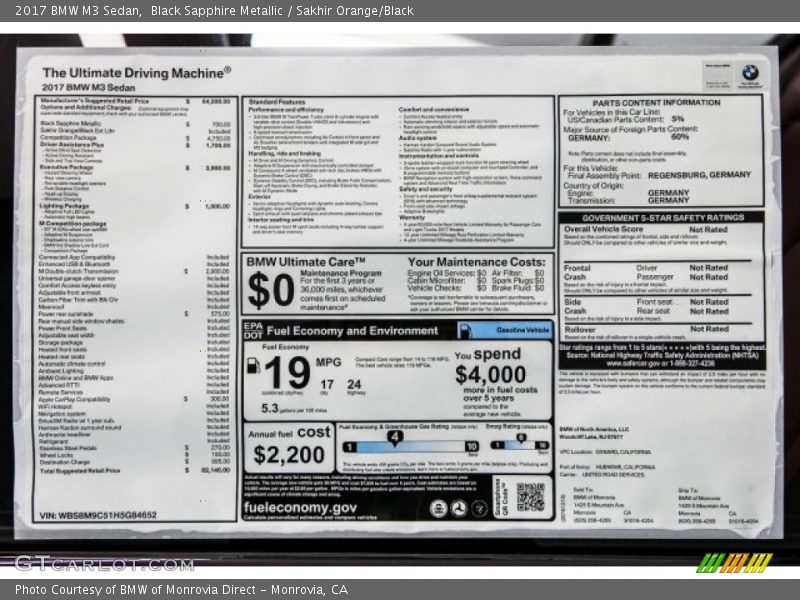
Task: Click the smog rating slider marker
Action: (520, 438)
